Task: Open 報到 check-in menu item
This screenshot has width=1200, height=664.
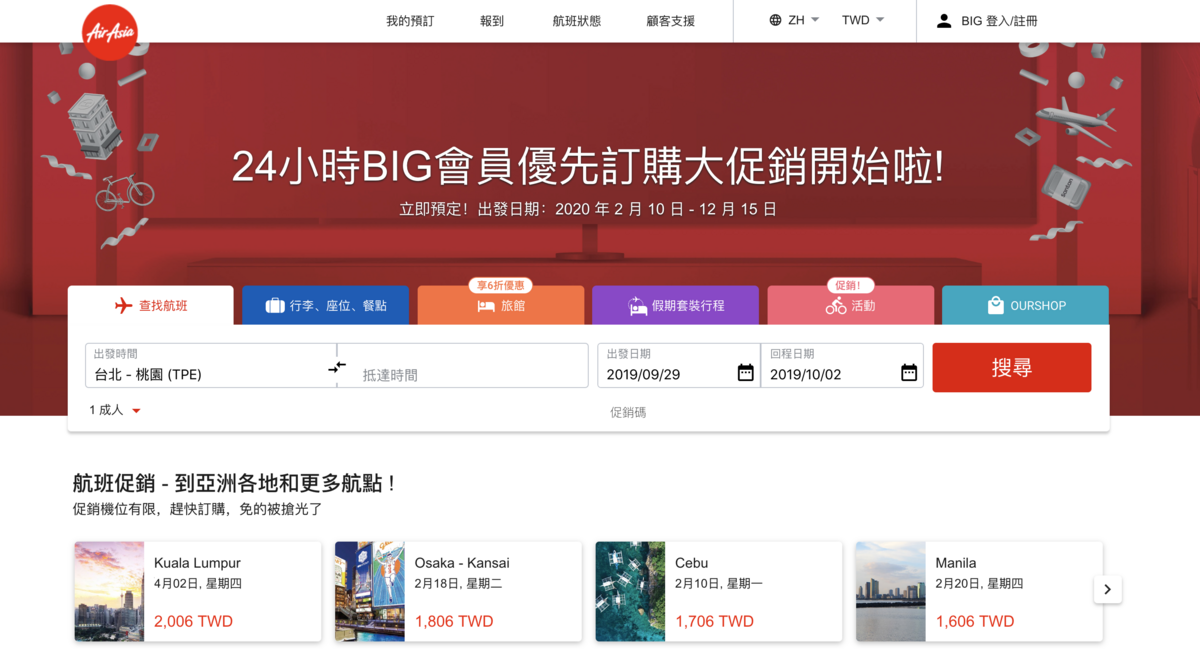Action: (492, 21)
